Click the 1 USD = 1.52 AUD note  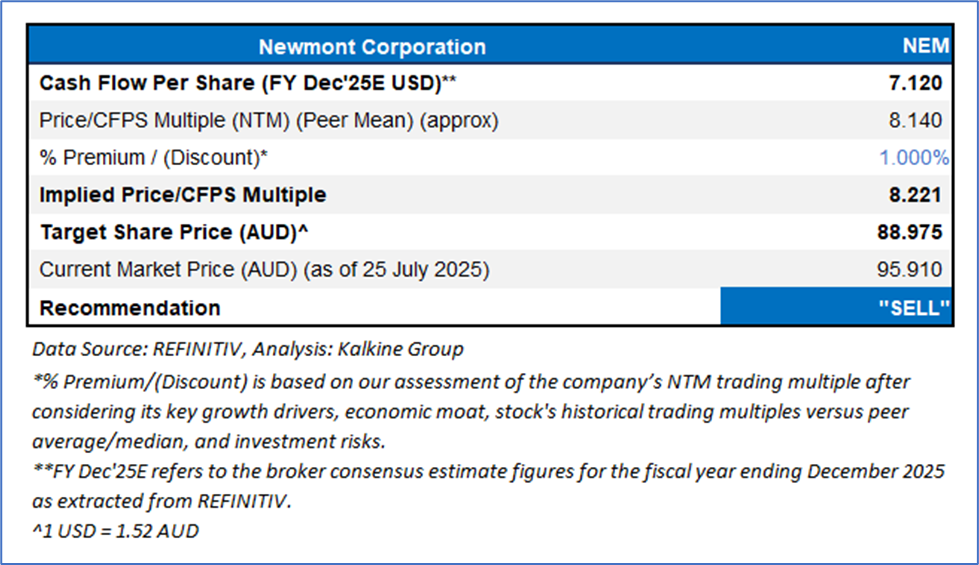click(x=115, y=531)
